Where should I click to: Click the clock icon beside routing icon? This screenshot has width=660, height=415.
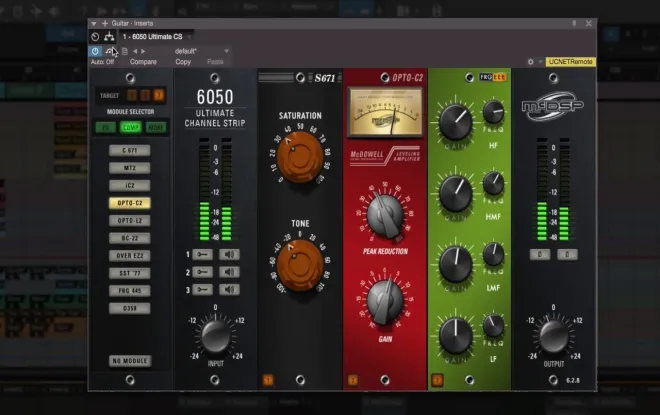coord(95,37)
